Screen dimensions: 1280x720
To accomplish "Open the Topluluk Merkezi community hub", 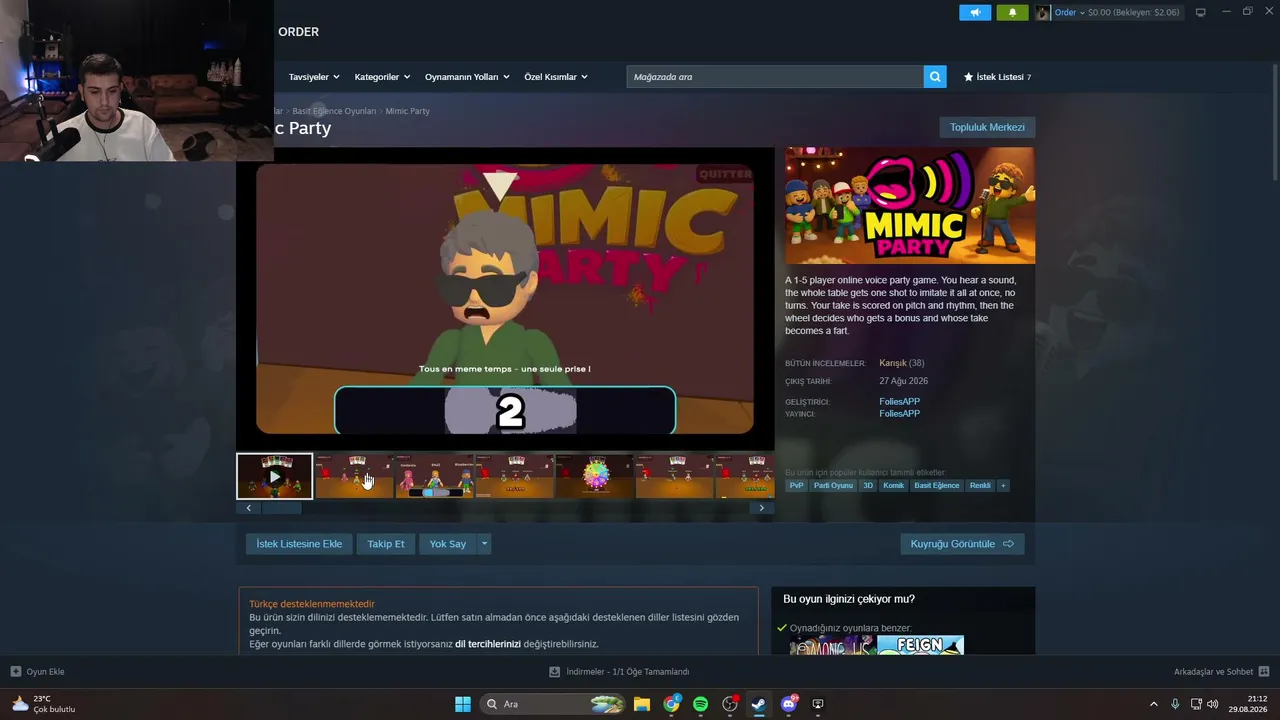I will click(x=987, y=127).
